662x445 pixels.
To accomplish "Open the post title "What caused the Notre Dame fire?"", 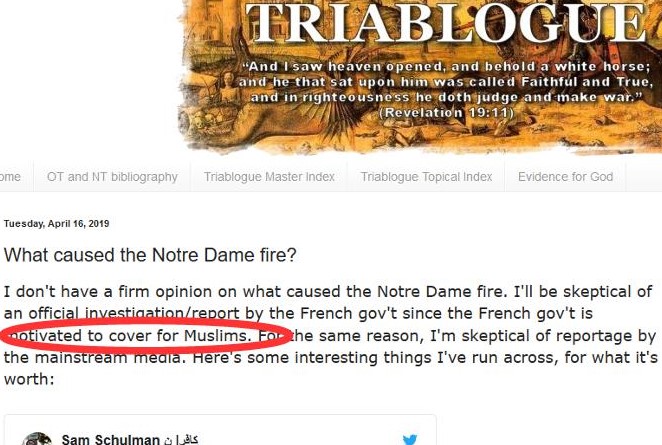I will click(150, 255).
